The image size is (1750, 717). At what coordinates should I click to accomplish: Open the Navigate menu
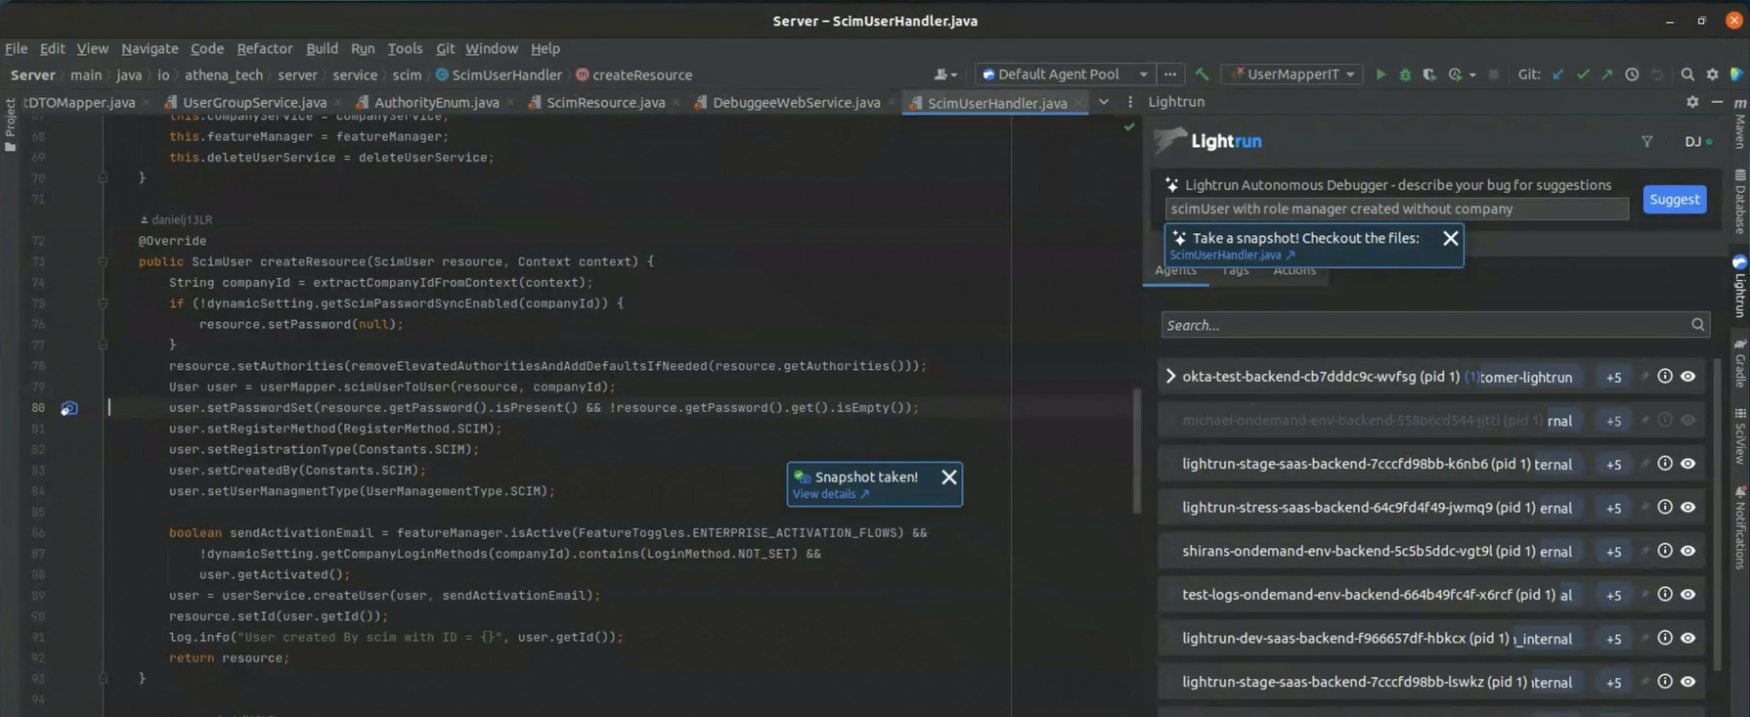(150, 48)
